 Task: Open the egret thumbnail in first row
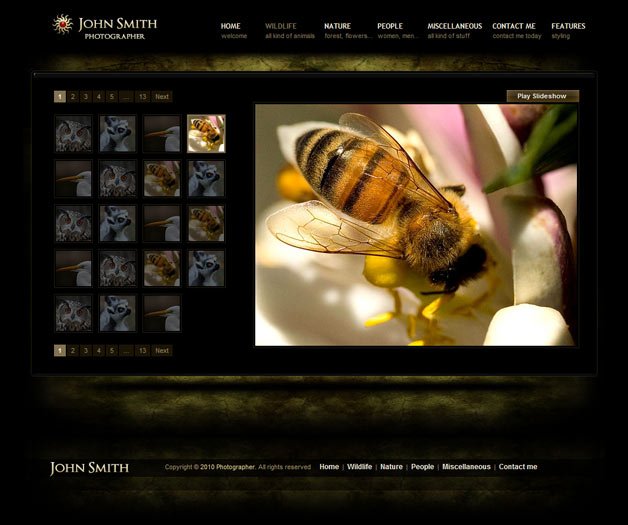162,134
